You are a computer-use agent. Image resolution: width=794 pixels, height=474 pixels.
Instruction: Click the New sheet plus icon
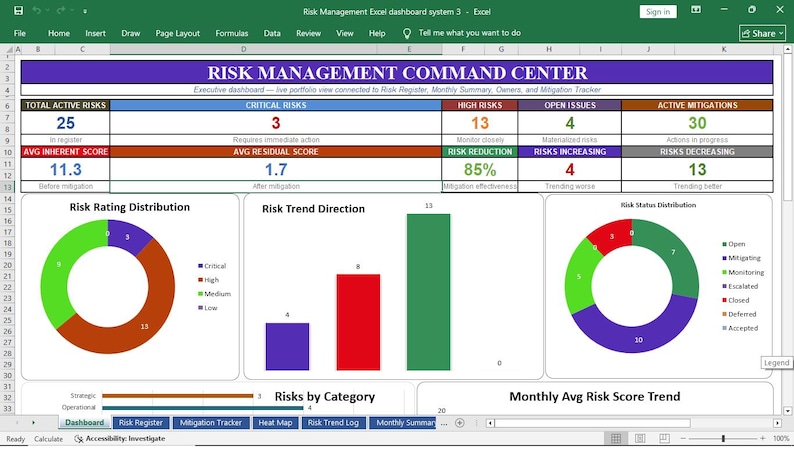(459, 423)
